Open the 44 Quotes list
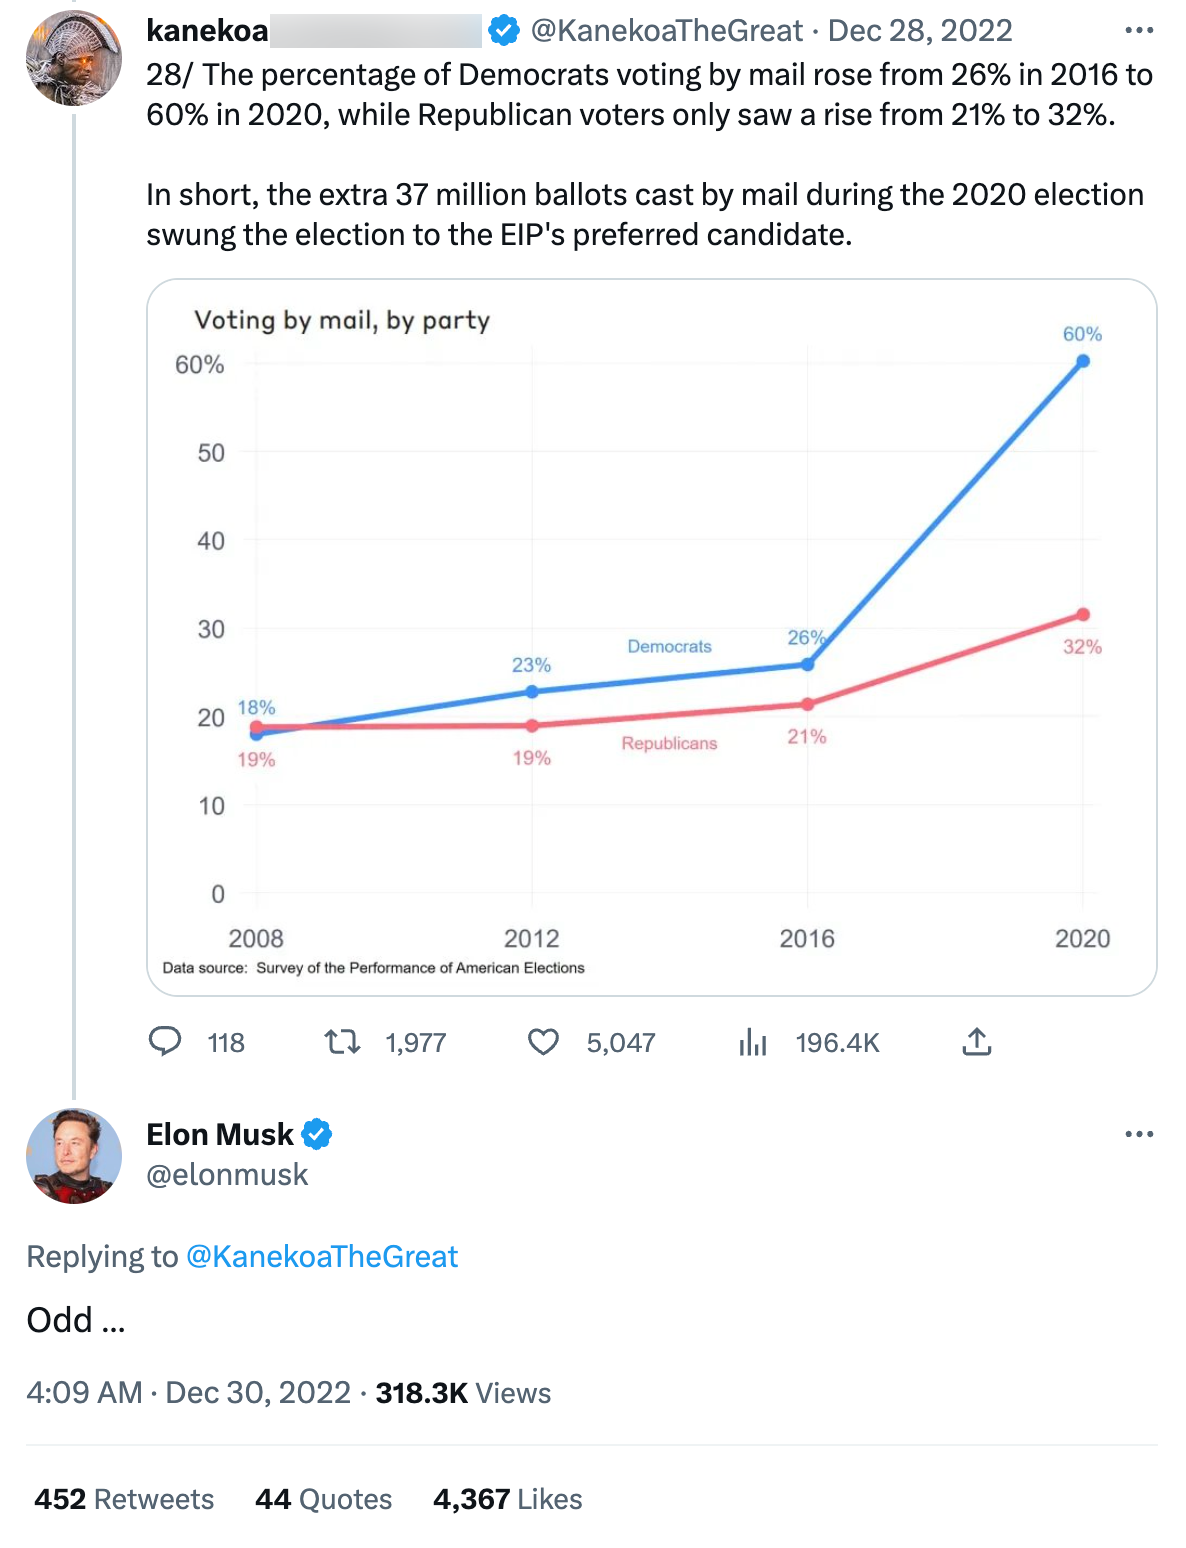The width and height of the screenshot is (1186, 1548). coord(323,1499)
